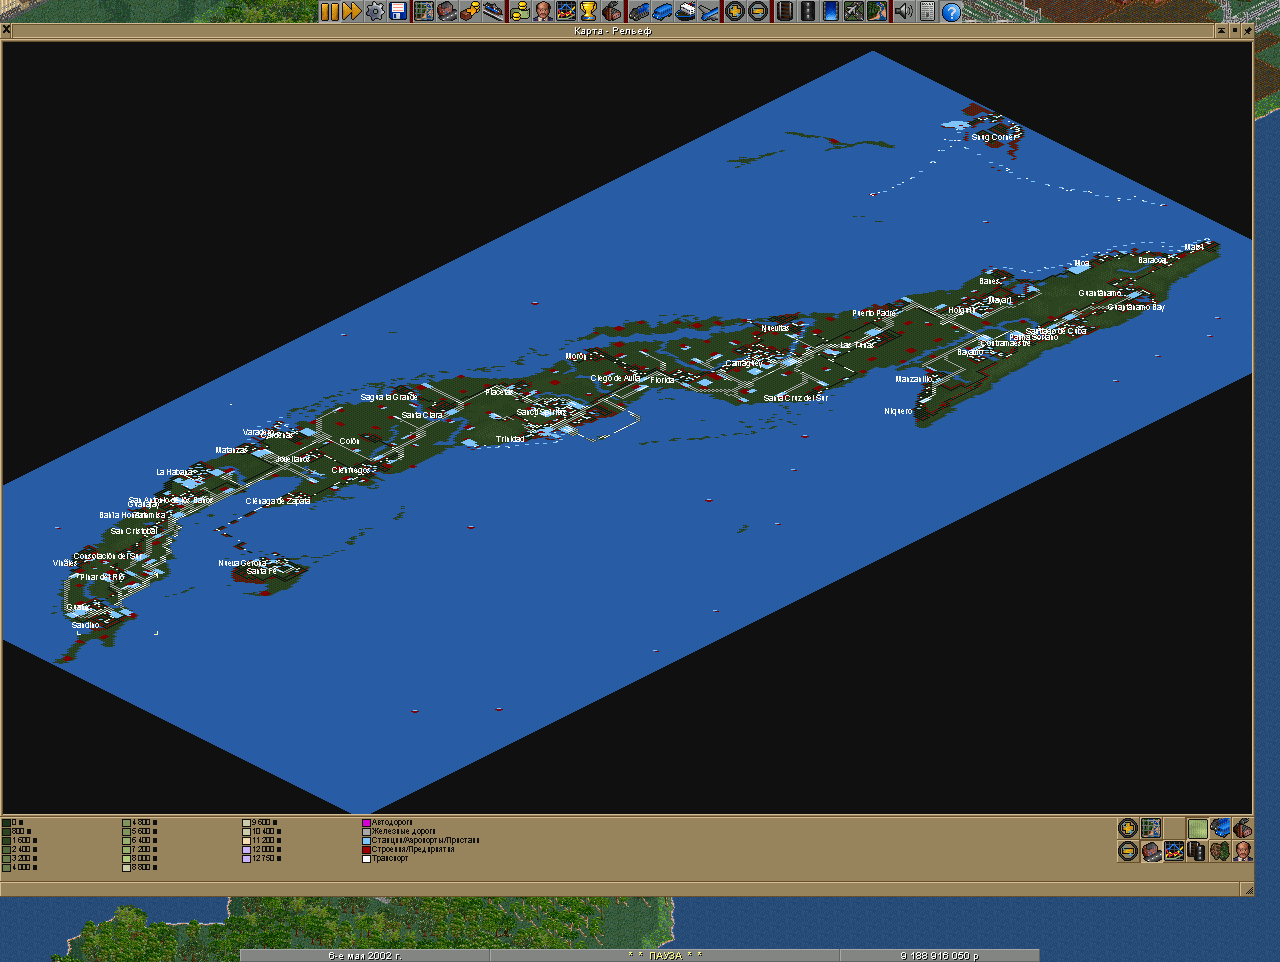Click the ПАУЗА message in status bar
This screenshot has width=1280, height=962.
pos(665,956)
